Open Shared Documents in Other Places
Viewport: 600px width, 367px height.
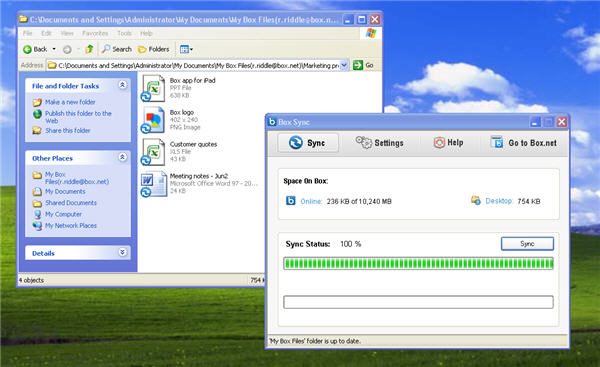point(71,203)
